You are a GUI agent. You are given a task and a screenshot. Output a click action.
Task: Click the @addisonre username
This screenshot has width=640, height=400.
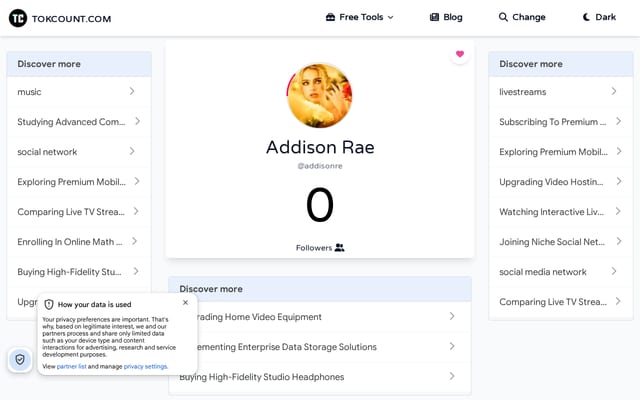(320, 166)
